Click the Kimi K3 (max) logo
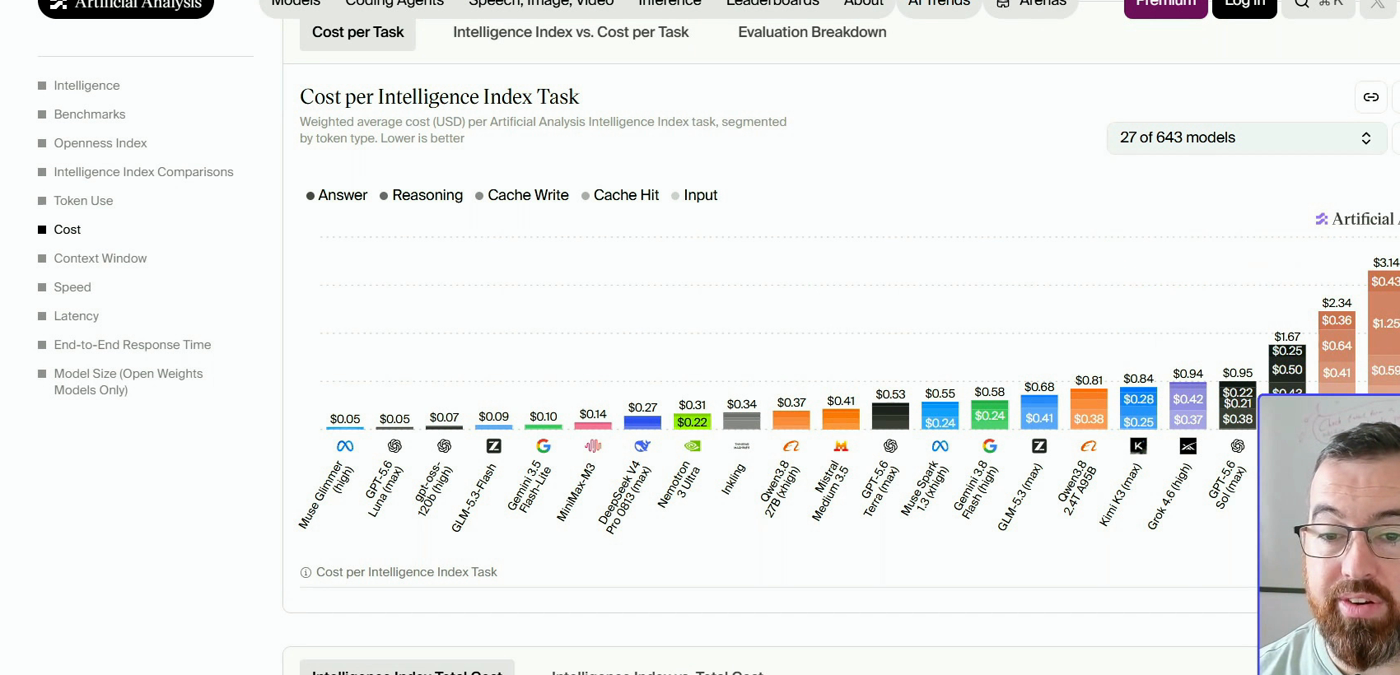This screenshot has height=675, width=1400. tap(1138, 446)
